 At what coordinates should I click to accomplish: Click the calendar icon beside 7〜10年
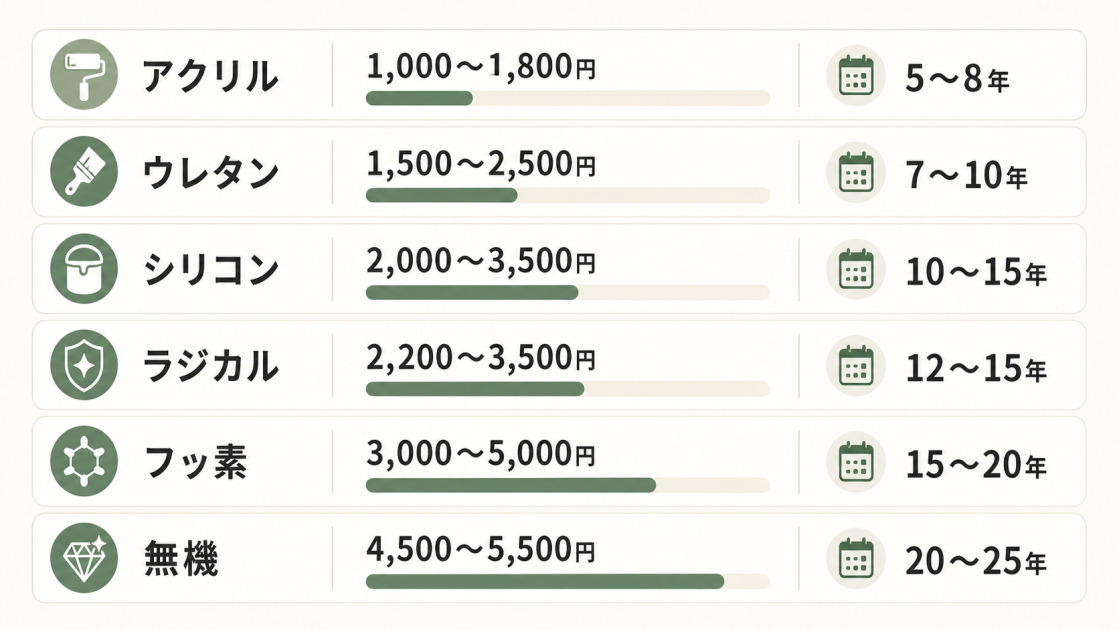coord(856,172)
